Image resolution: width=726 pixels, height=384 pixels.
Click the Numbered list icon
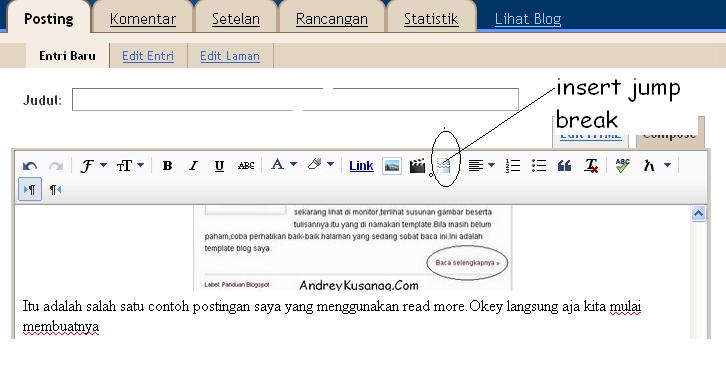pyautogui.click(x=513, y=165)
